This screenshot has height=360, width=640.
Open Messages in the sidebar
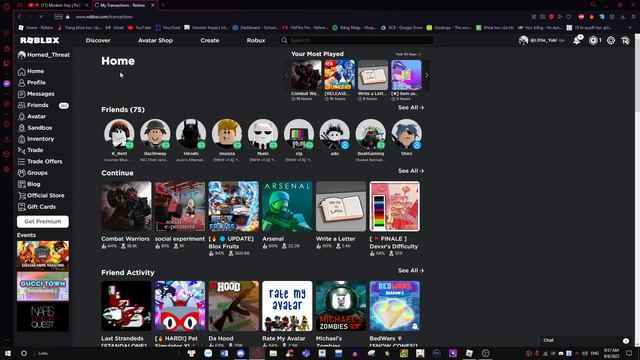click(x=36, y=94)
